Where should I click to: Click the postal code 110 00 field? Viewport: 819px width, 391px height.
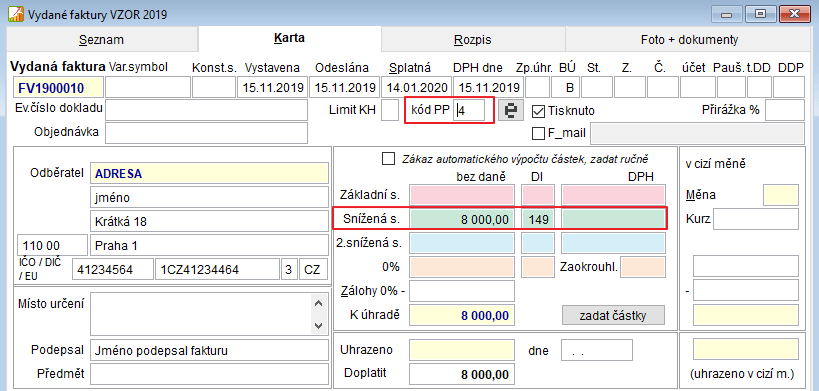pyautogui.click(x=52, y=245)
